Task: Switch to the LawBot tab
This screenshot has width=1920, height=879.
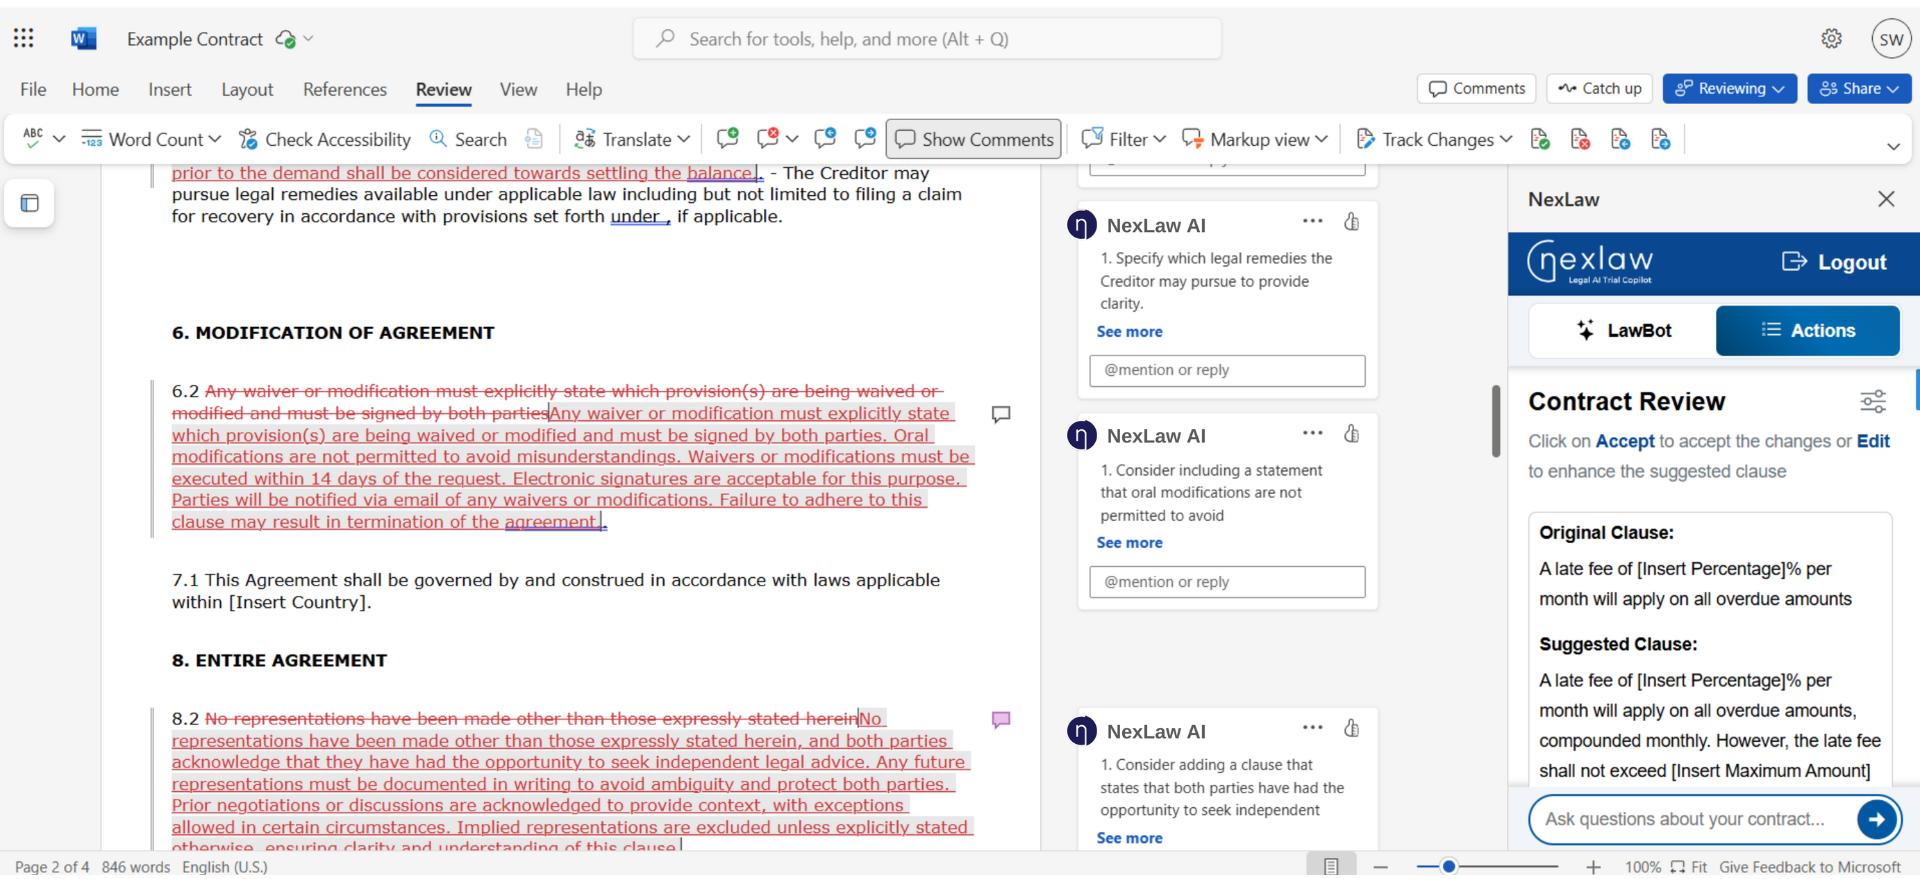Action: pos(1623,331)
